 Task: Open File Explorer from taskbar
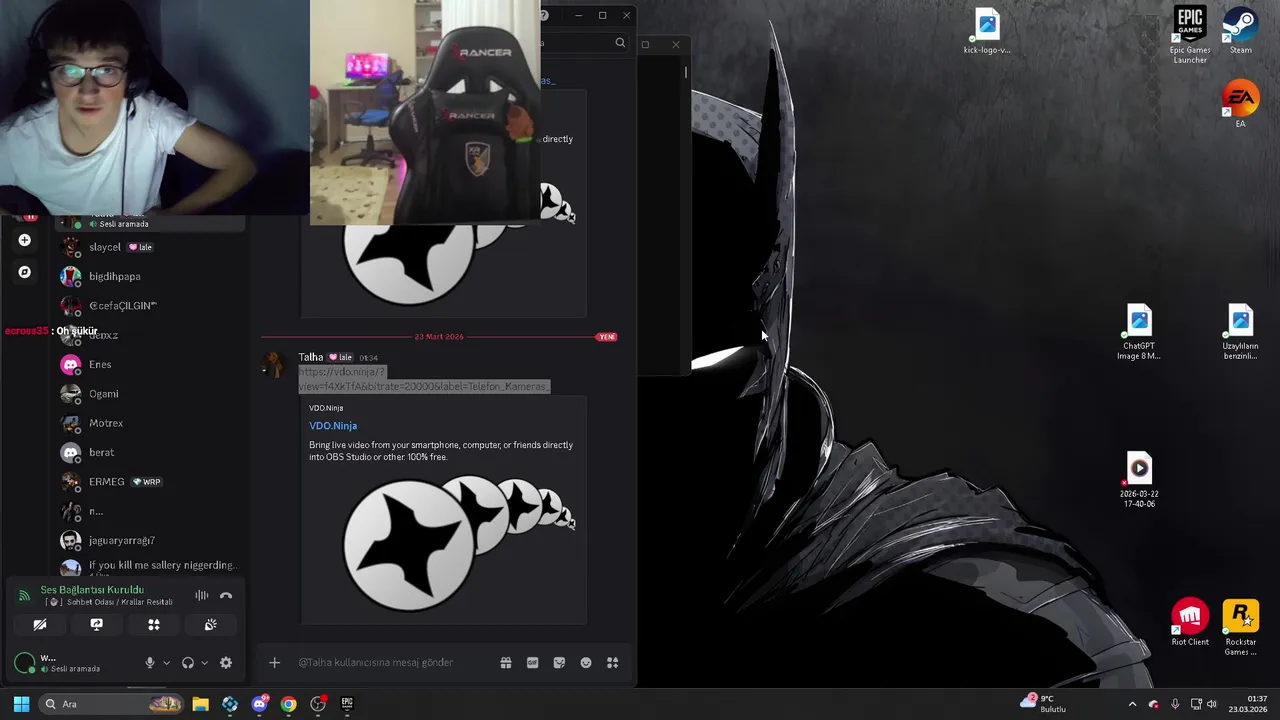(200, 704)
